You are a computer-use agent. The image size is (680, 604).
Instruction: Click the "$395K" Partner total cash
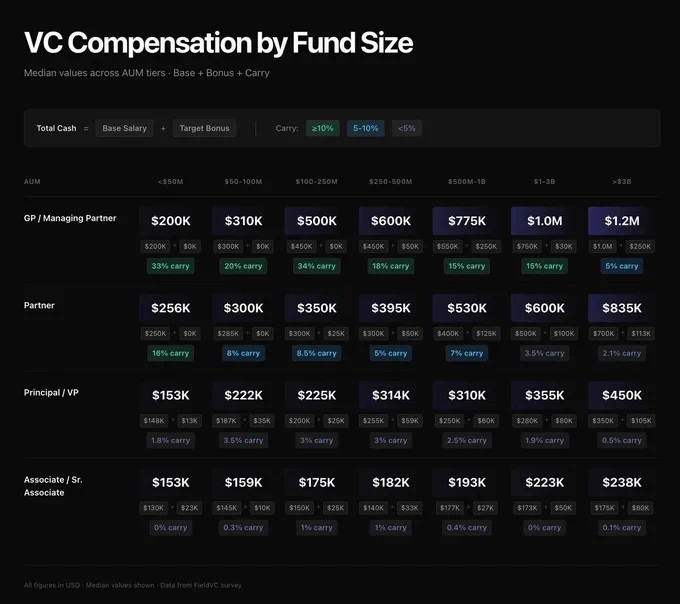[391, 308]
